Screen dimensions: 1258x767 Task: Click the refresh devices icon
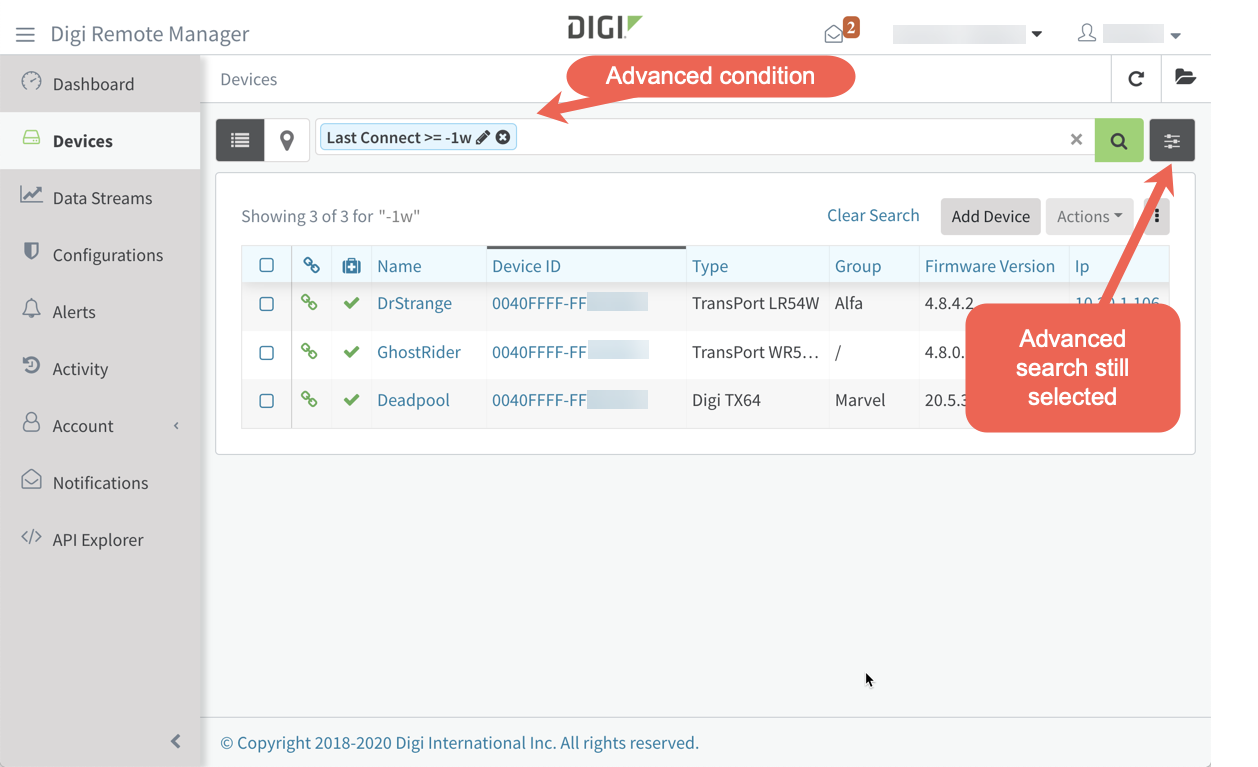tap(1136, 78)
